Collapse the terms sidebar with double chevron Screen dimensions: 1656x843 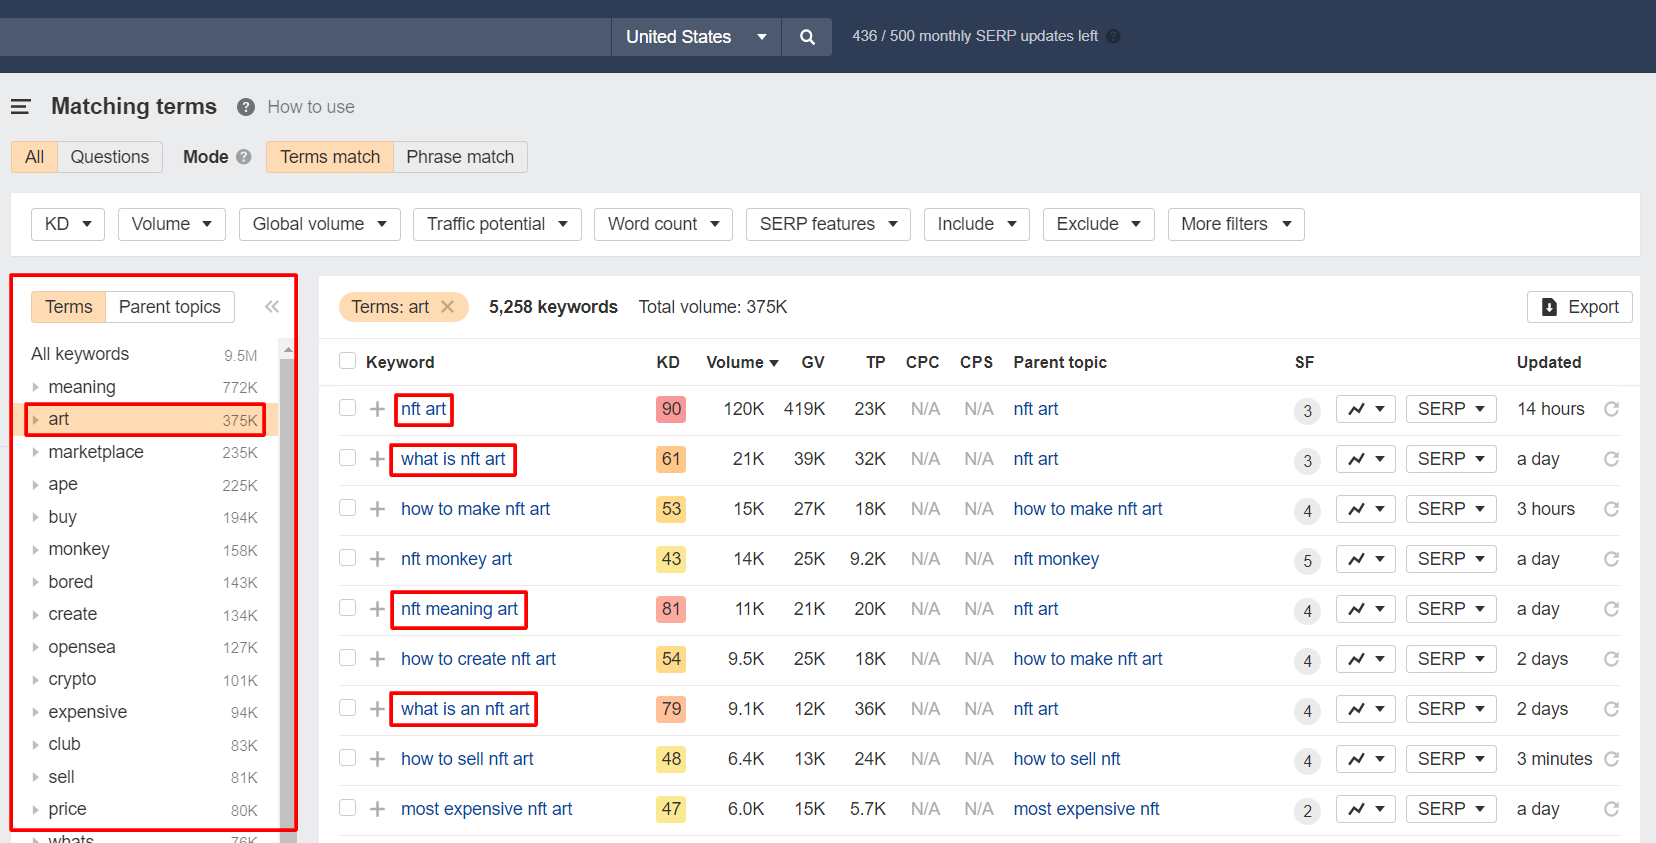(x=272, y=307)
